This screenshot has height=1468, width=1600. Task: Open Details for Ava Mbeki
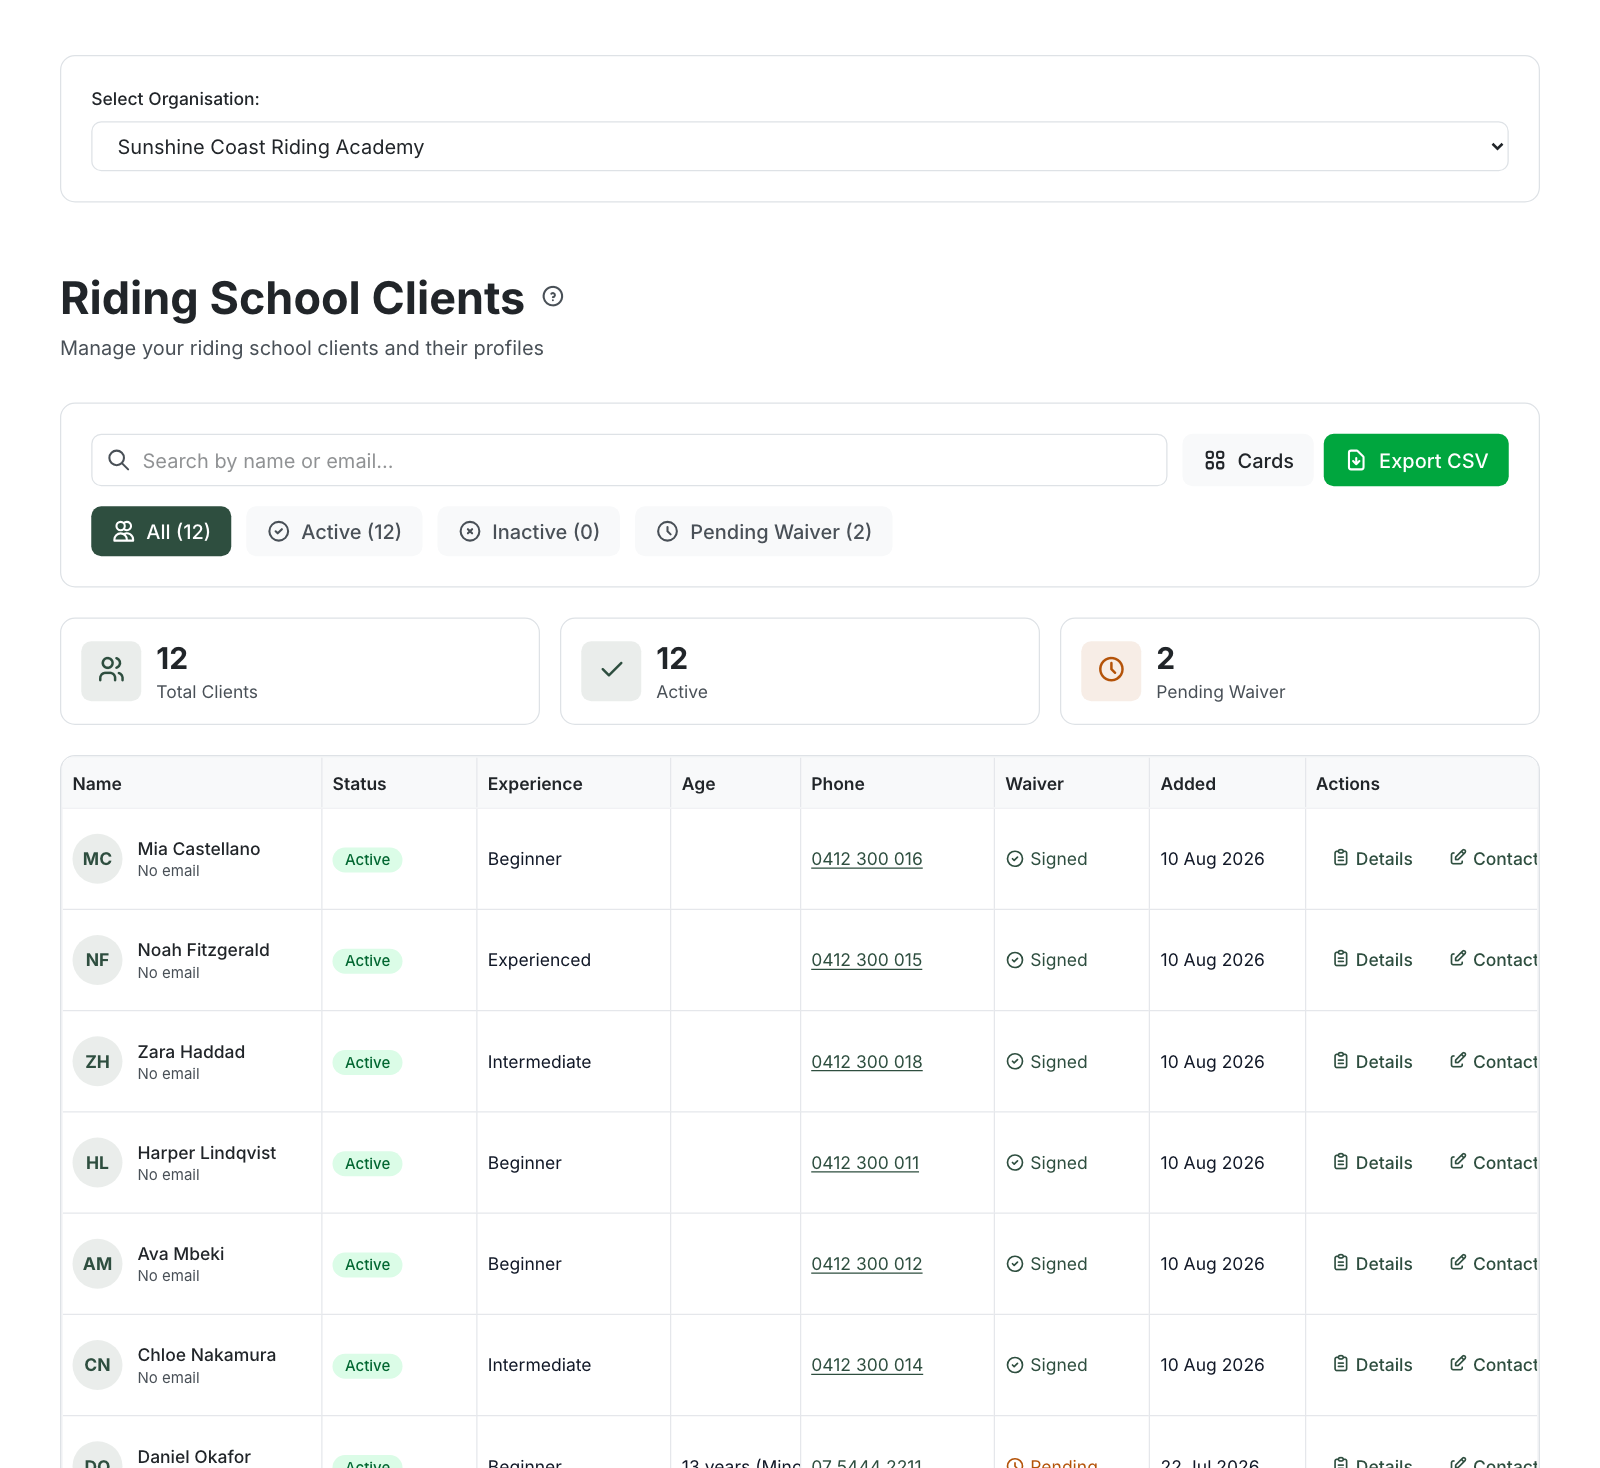coord(1372,1264)
